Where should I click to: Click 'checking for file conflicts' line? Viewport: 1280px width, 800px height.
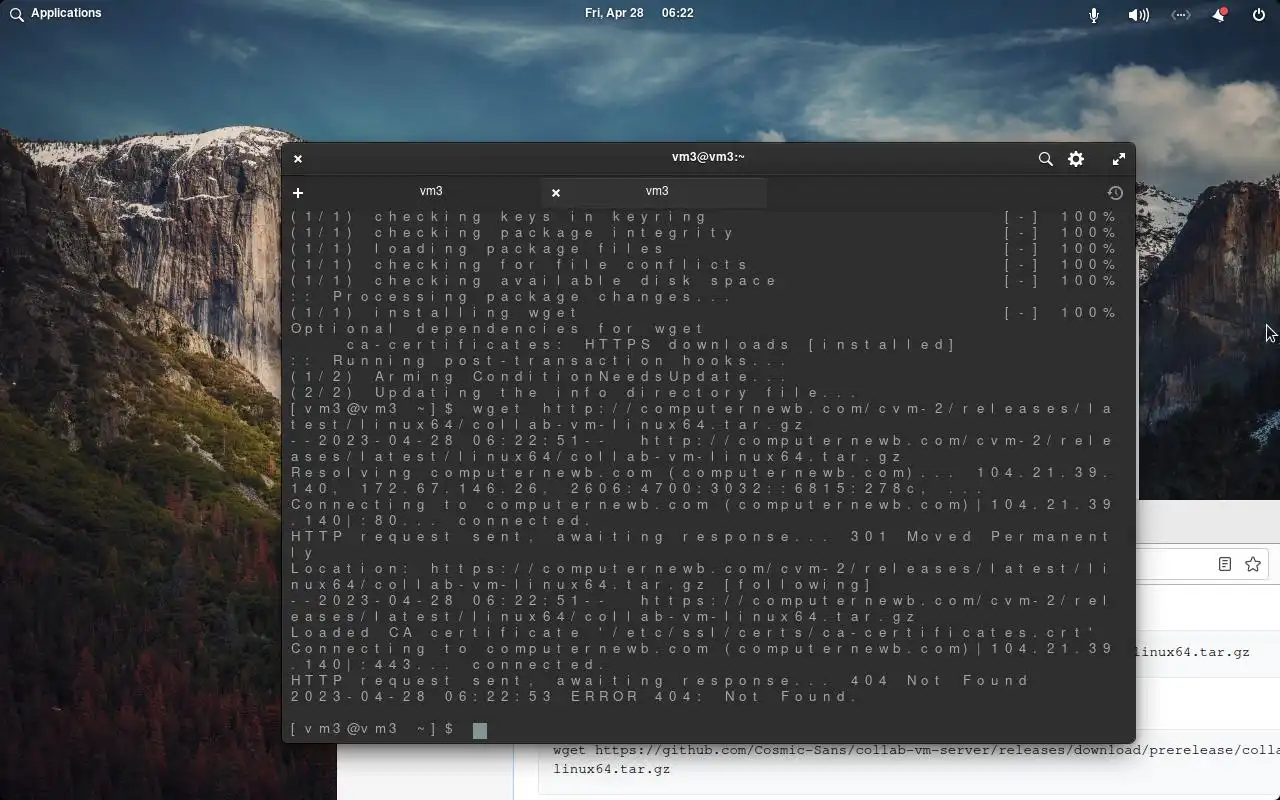tap(520, 265)
